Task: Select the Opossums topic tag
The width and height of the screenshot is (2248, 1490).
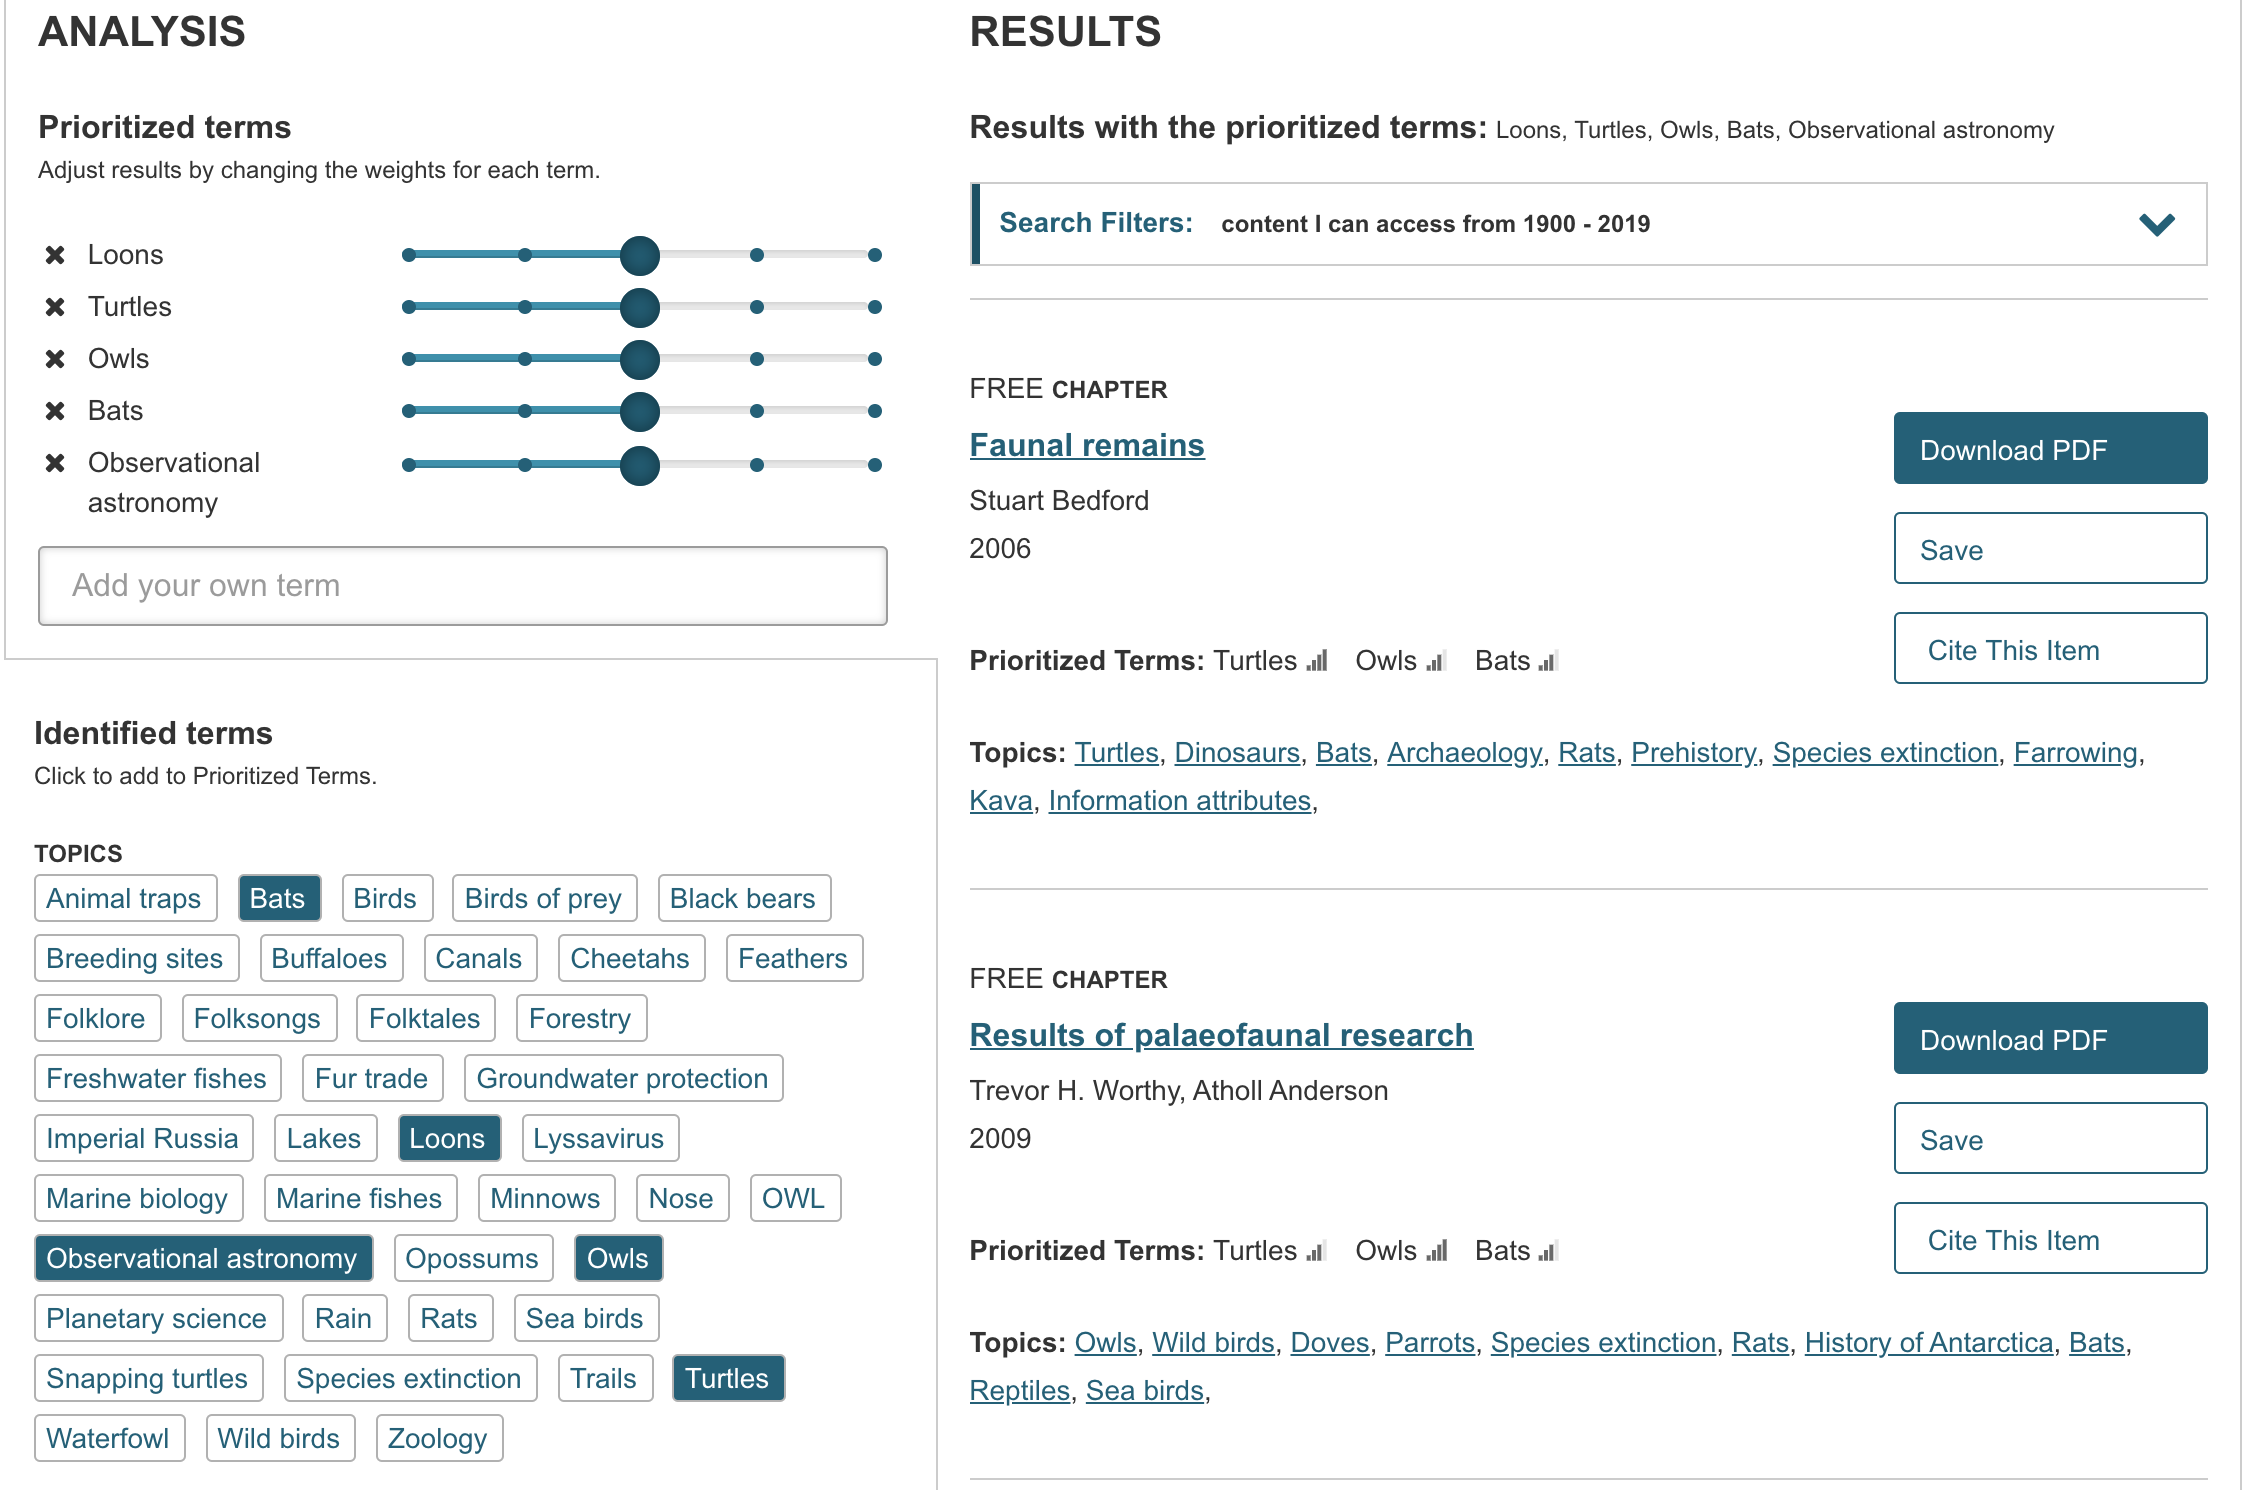Action: click(473, 1258)
